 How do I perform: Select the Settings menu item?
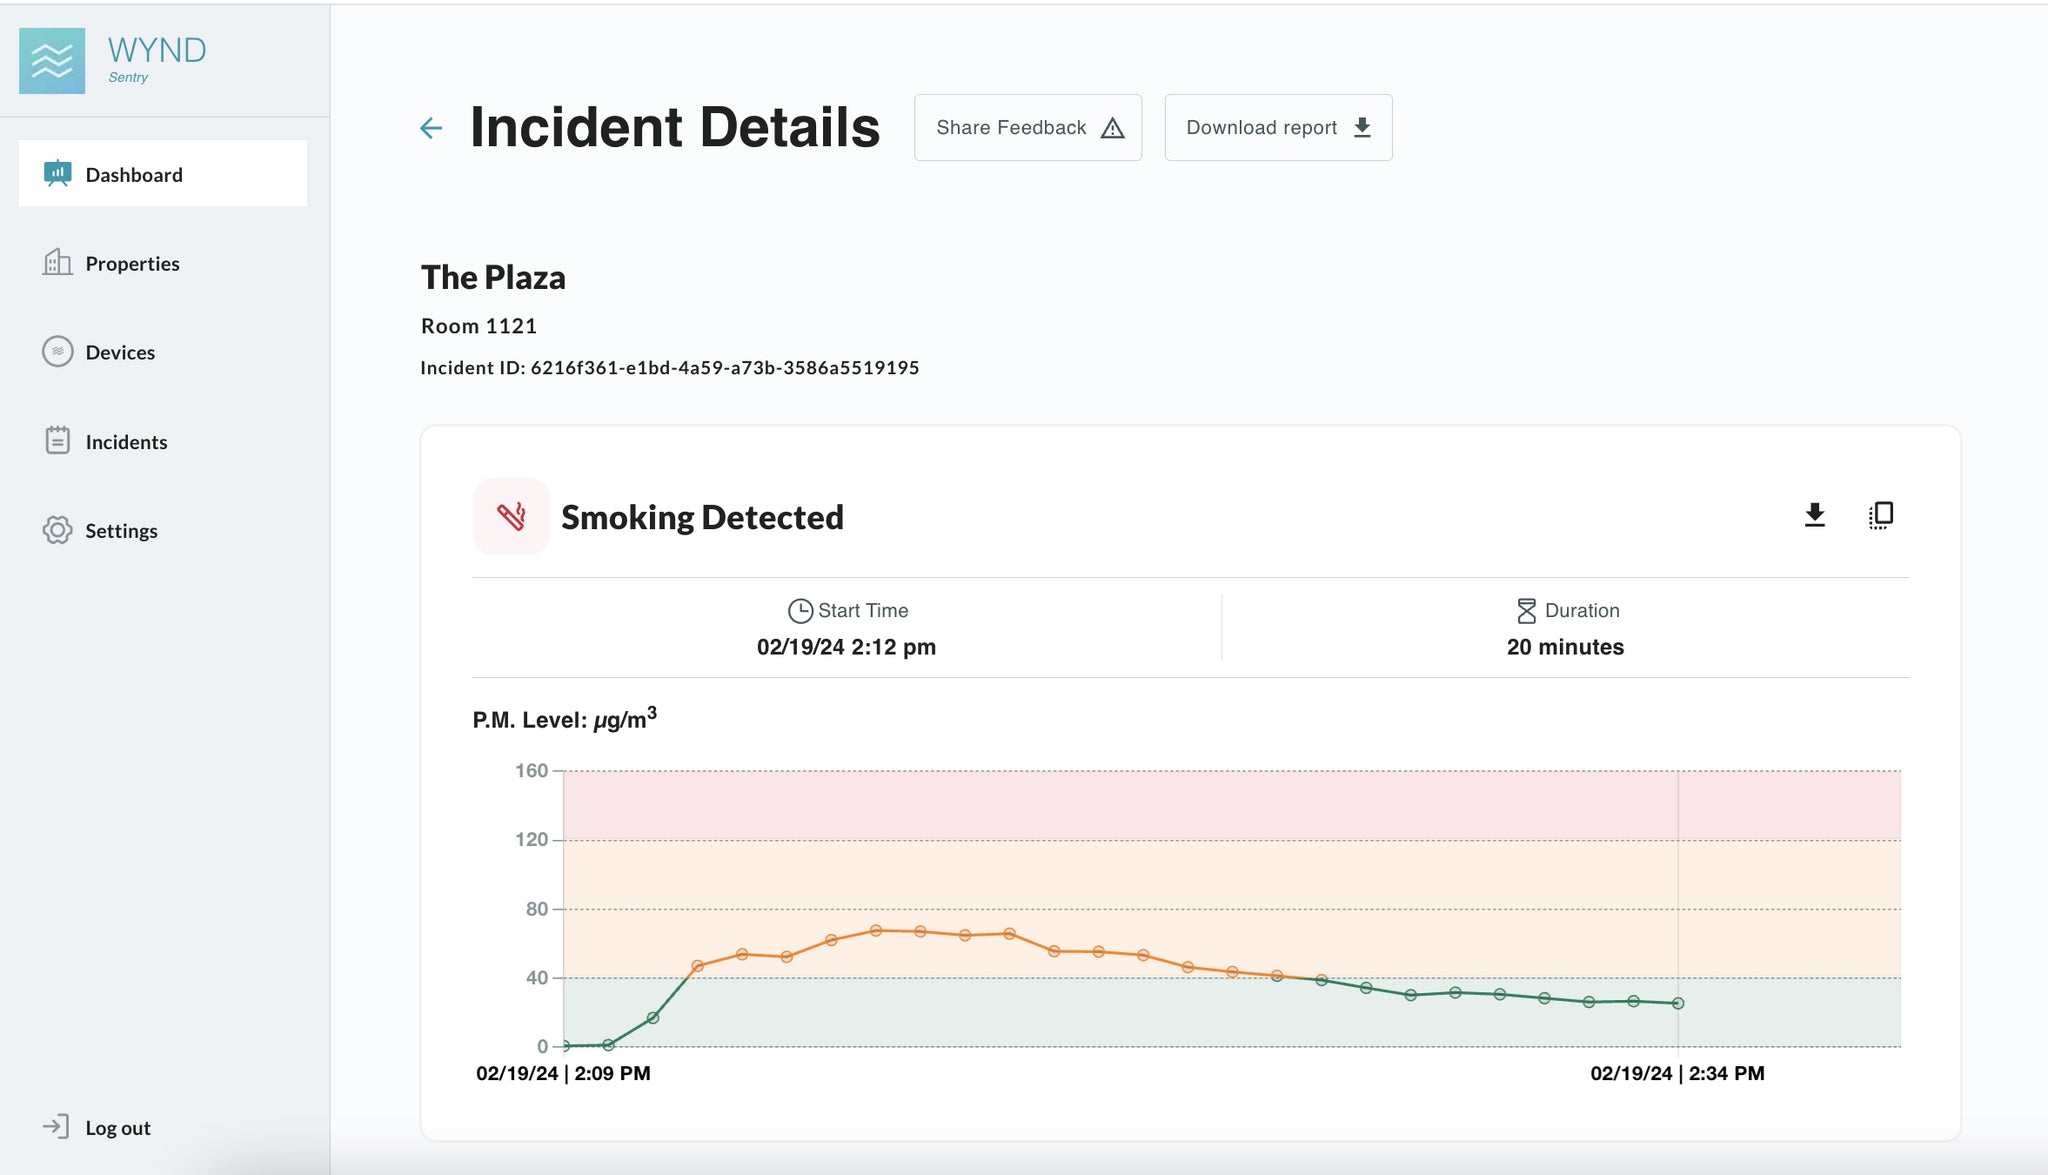[122, 531]
